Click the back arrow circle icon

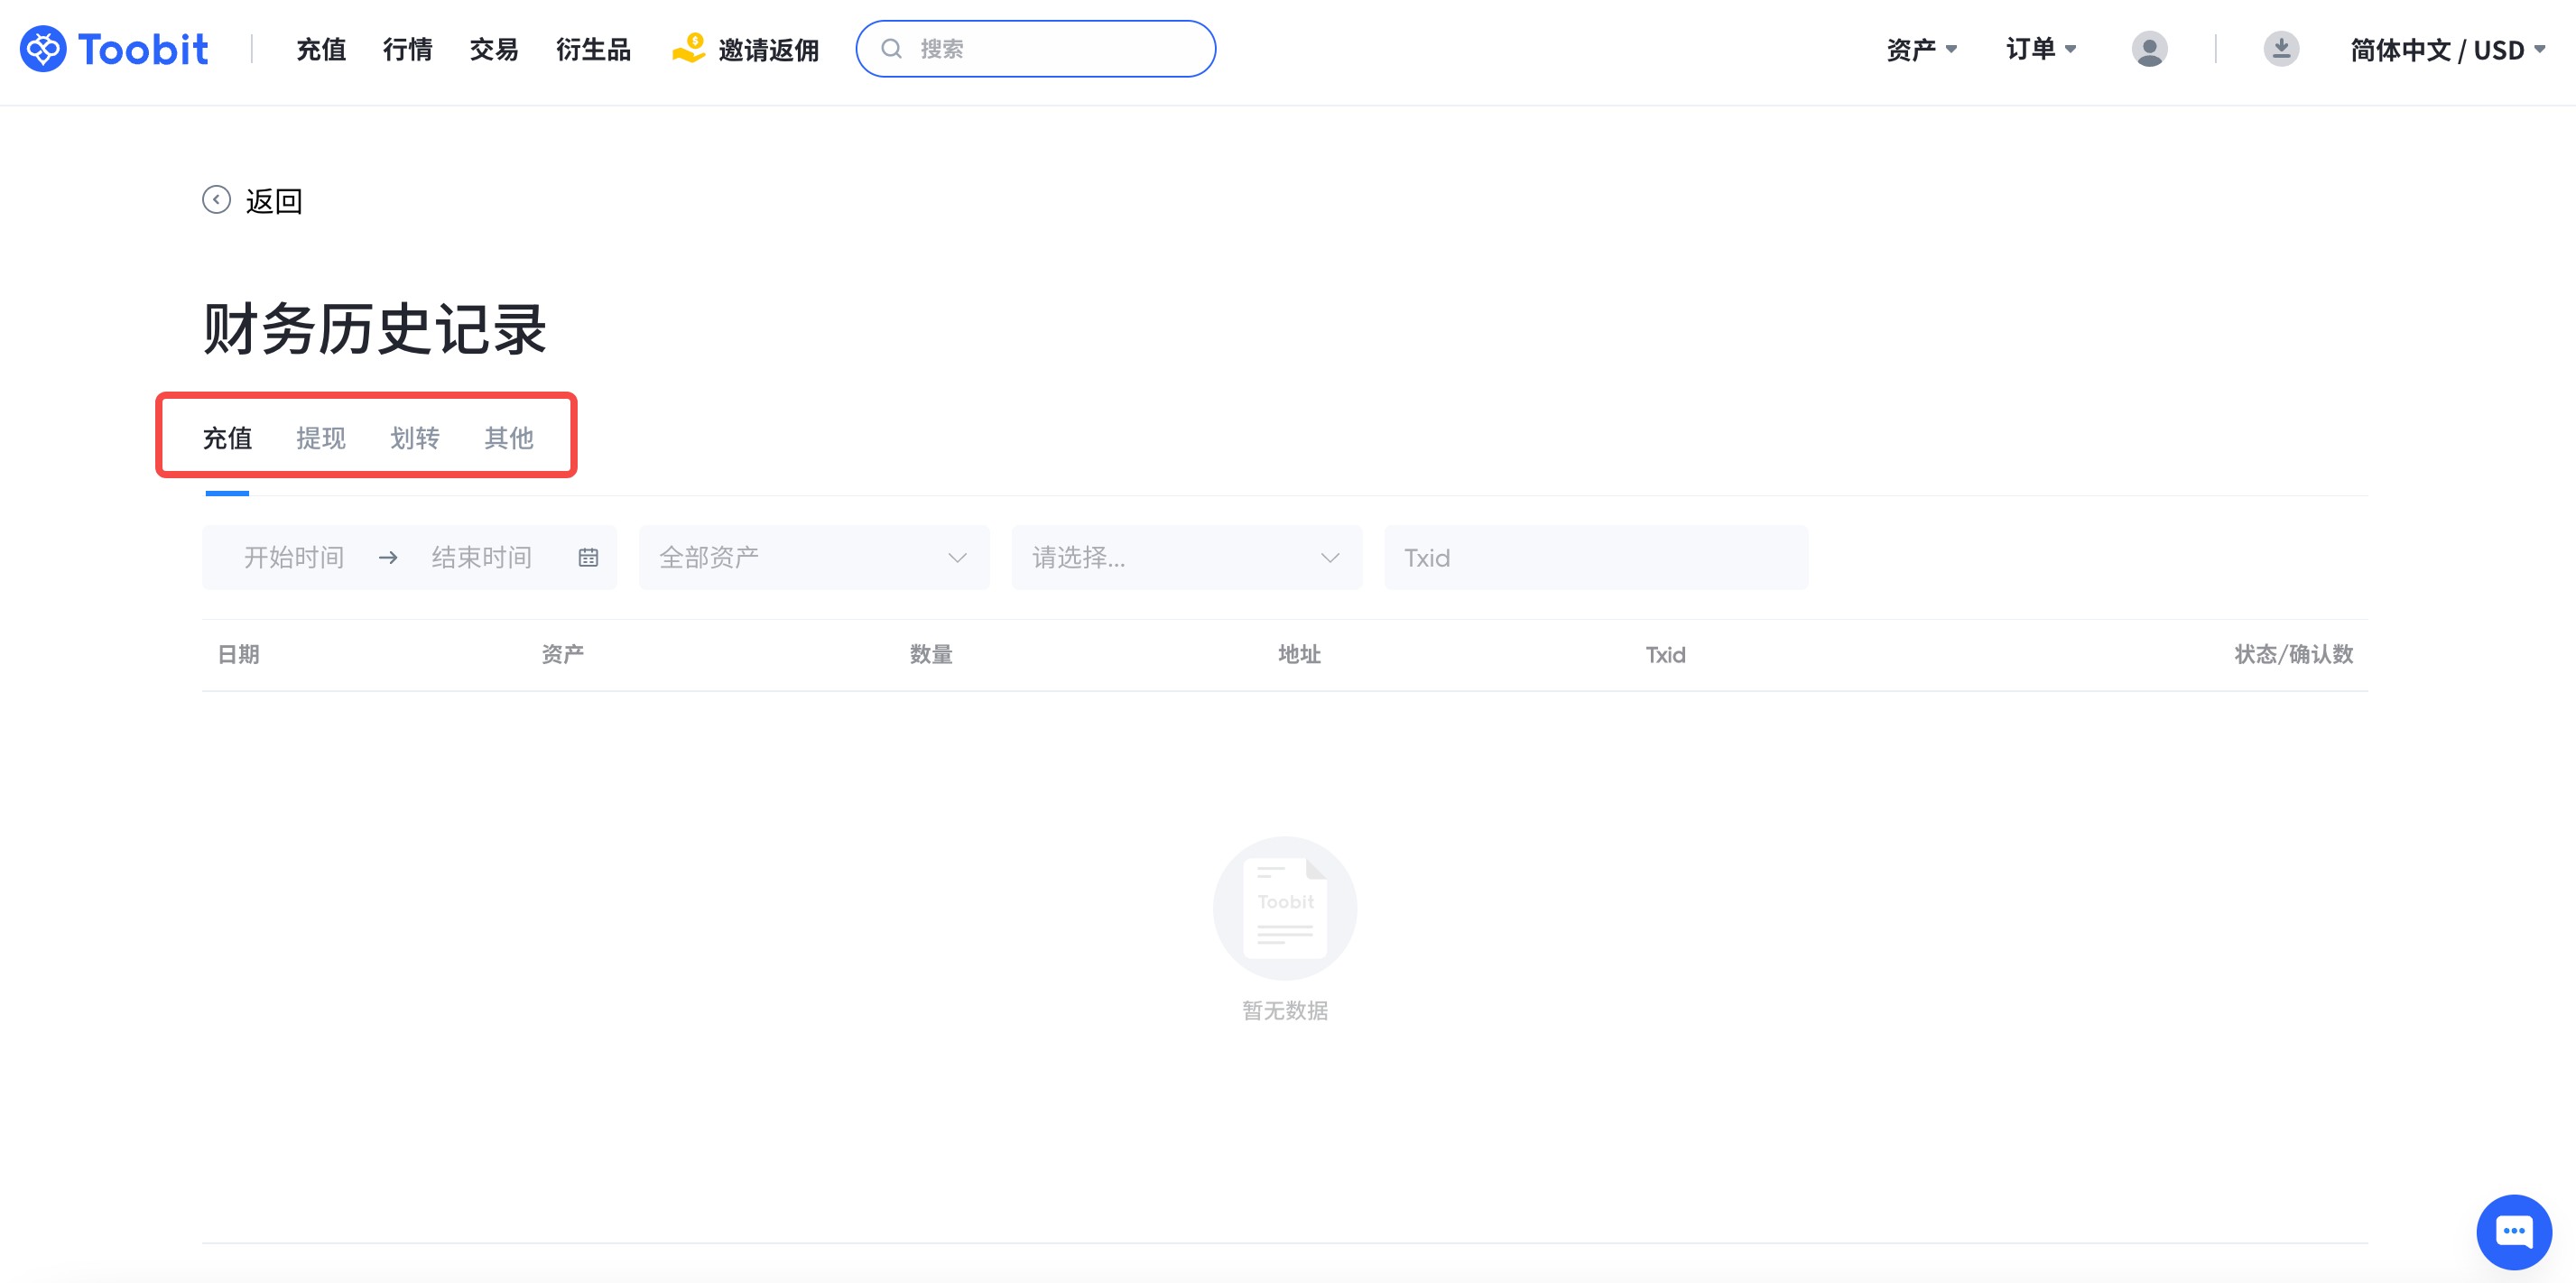point(216,200)
